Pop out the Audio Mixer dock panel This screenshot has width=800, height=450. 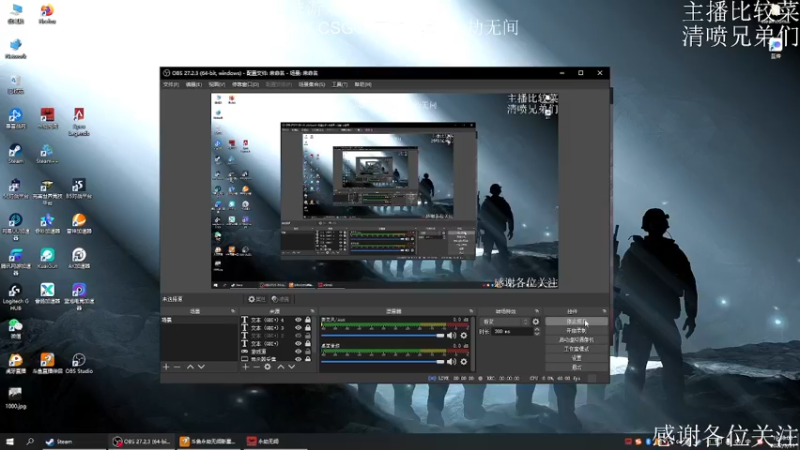[471, 311]
